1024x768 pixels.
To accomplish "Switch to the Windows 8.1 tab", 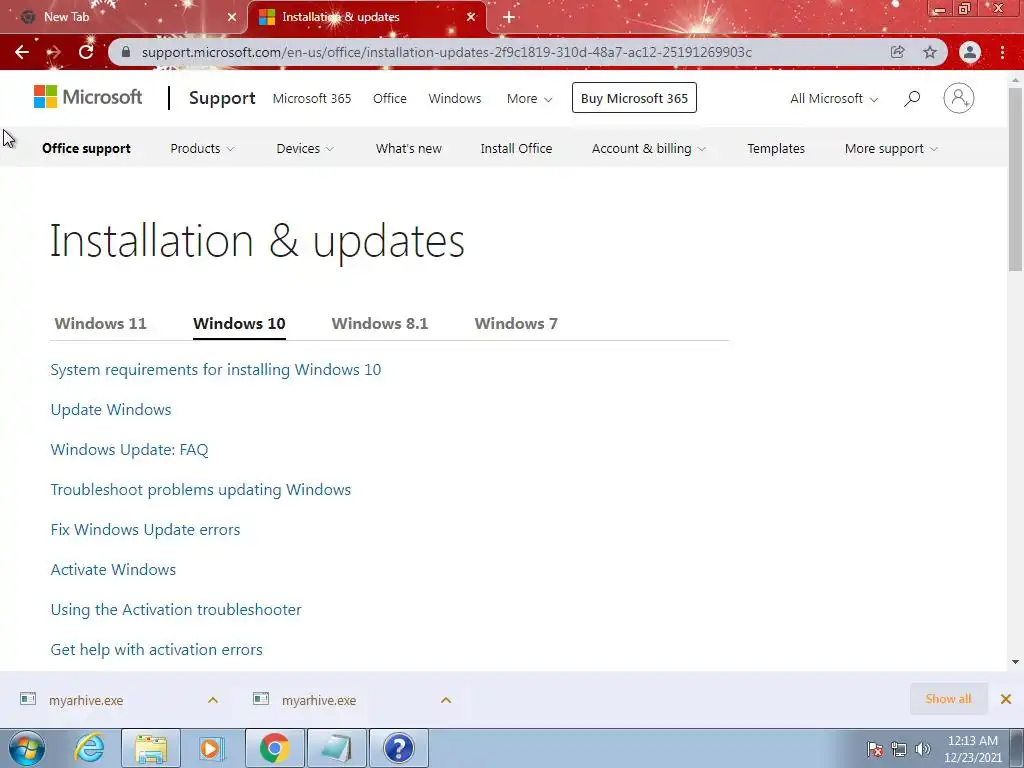I will point(379,323).
